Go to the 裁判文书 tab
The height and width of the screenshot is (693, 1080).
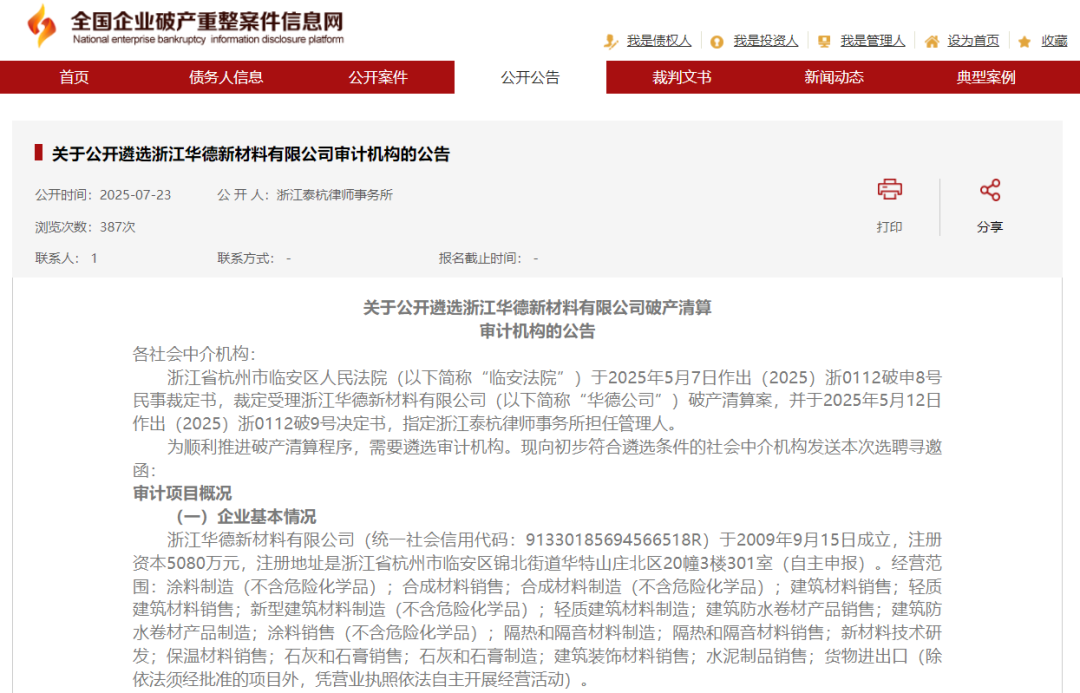(682, 77)
